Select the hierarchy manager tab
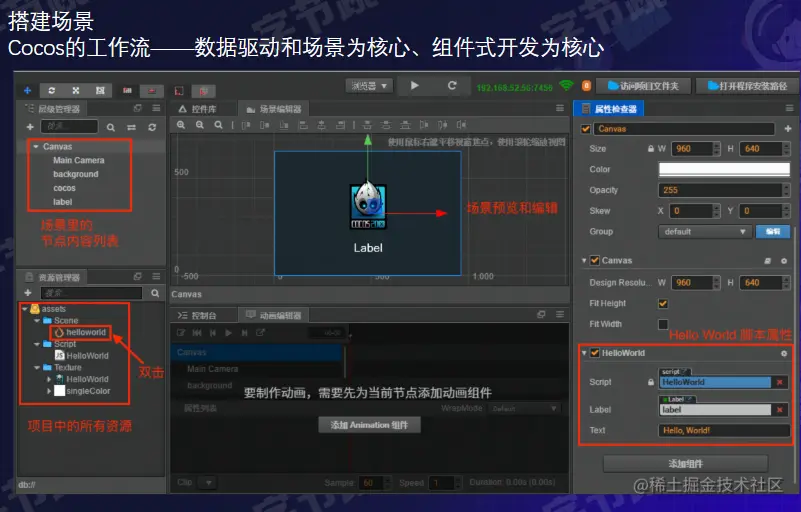This screenshot has width=801, height=512. point(53,109)
